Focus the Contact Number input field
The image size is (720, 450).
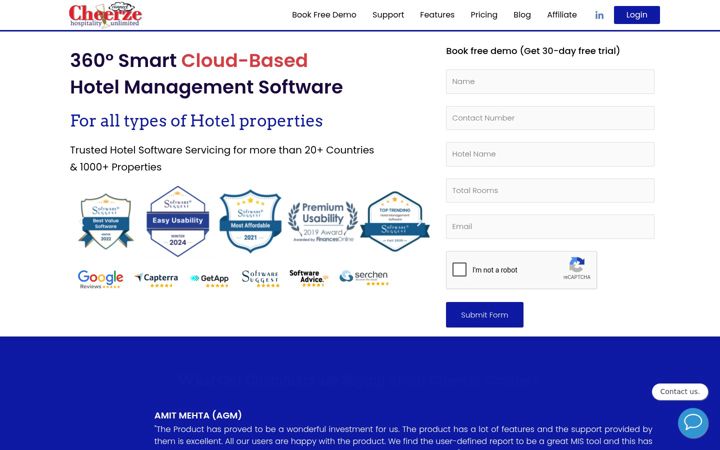coord(550,118)
